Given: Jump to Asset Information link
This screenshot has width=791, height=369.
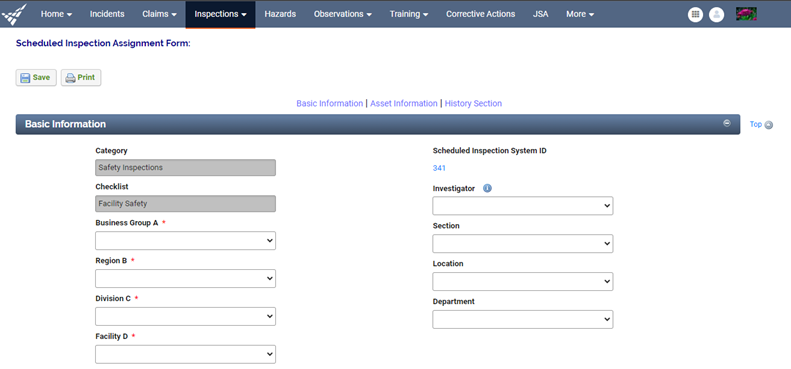Looking at the screenshot, I should tap(404, 103).
